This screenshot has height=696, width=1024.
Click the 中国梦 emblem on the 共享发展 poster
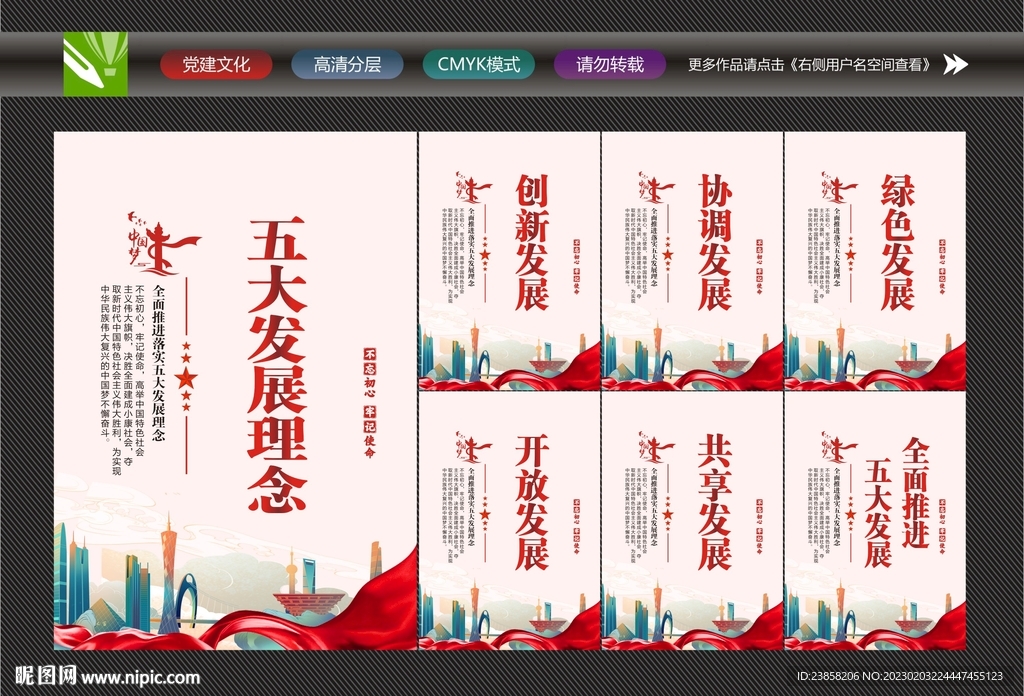pos(656,447)
